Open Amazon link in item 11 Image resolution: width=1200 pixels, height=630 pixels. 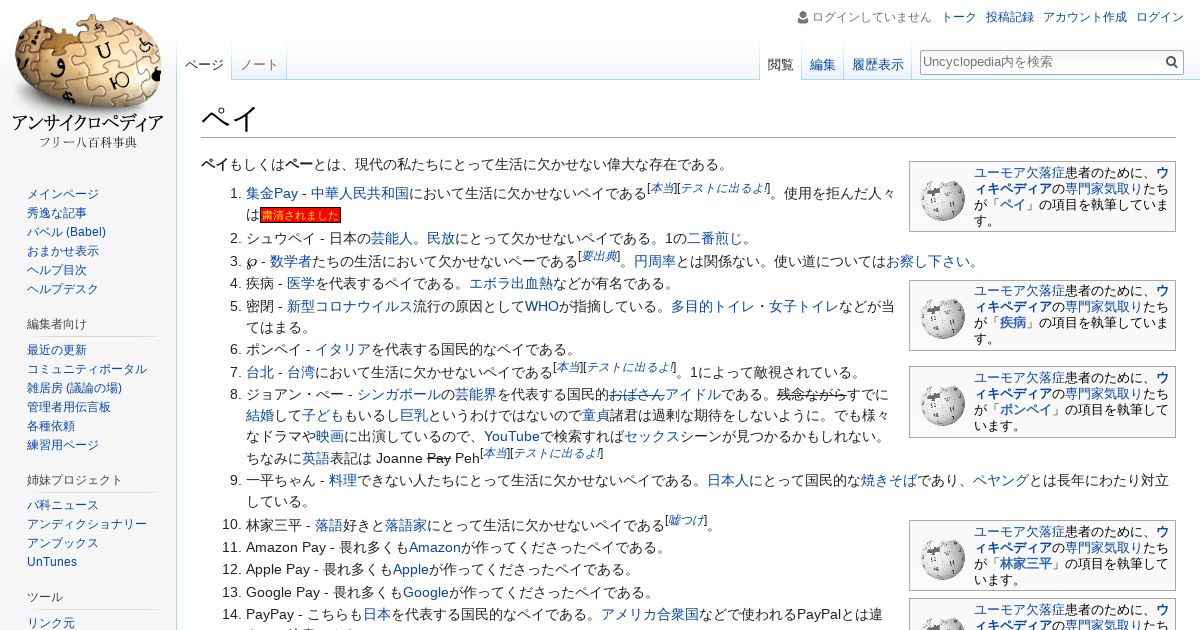(435, 547)
